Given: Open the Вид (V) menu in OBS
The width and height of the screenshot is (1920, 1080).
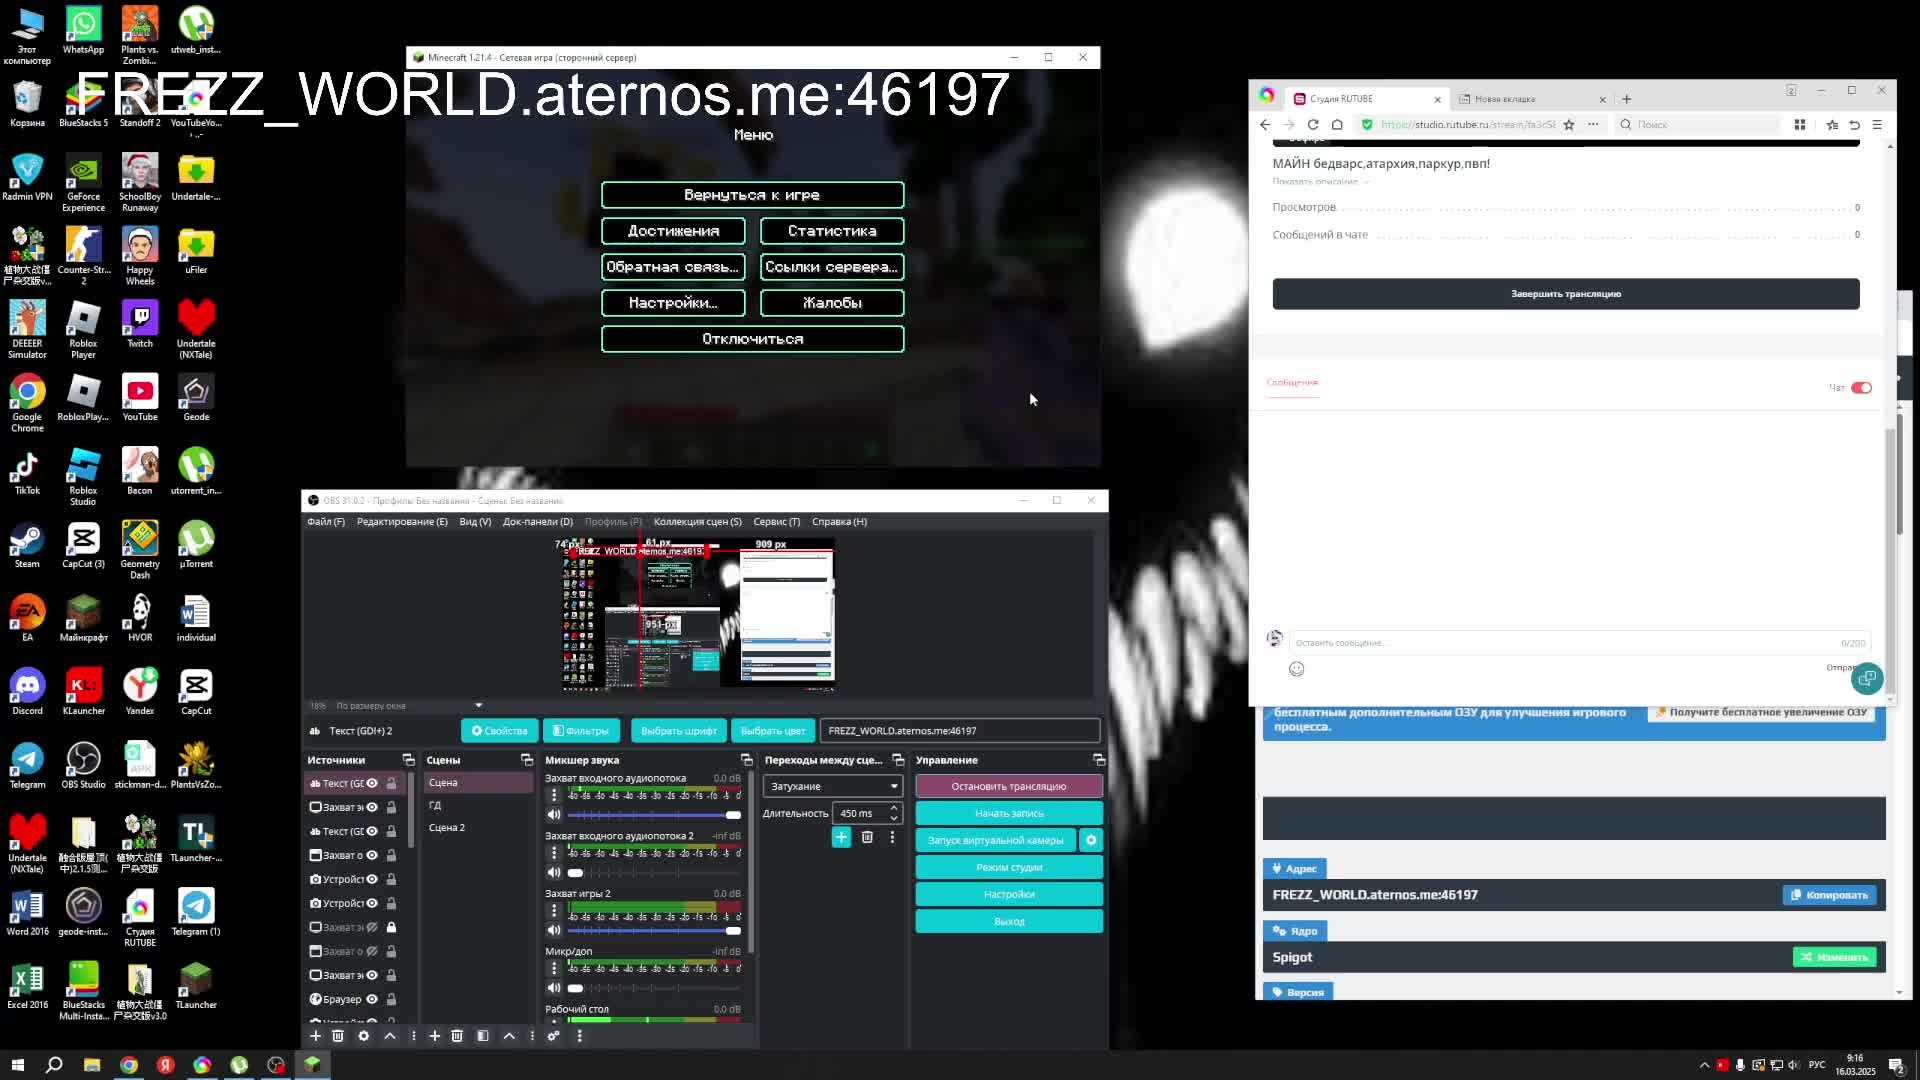Looking at the screenshot, I should [475, 522].
